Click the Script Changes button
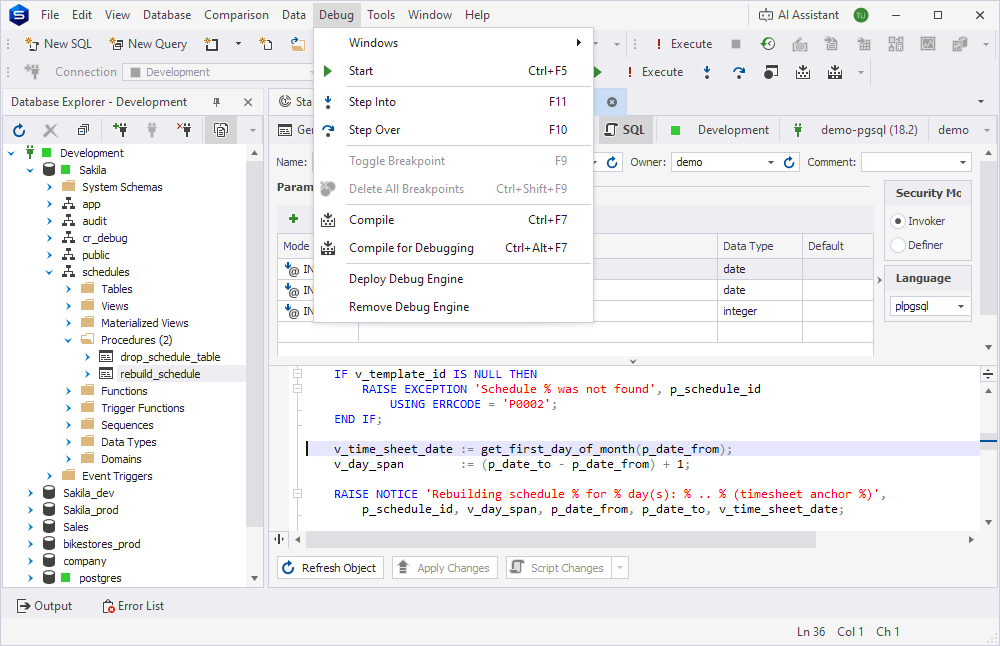Image resolution: width=1000 pixels, height=646 pixels. [559, 568]
